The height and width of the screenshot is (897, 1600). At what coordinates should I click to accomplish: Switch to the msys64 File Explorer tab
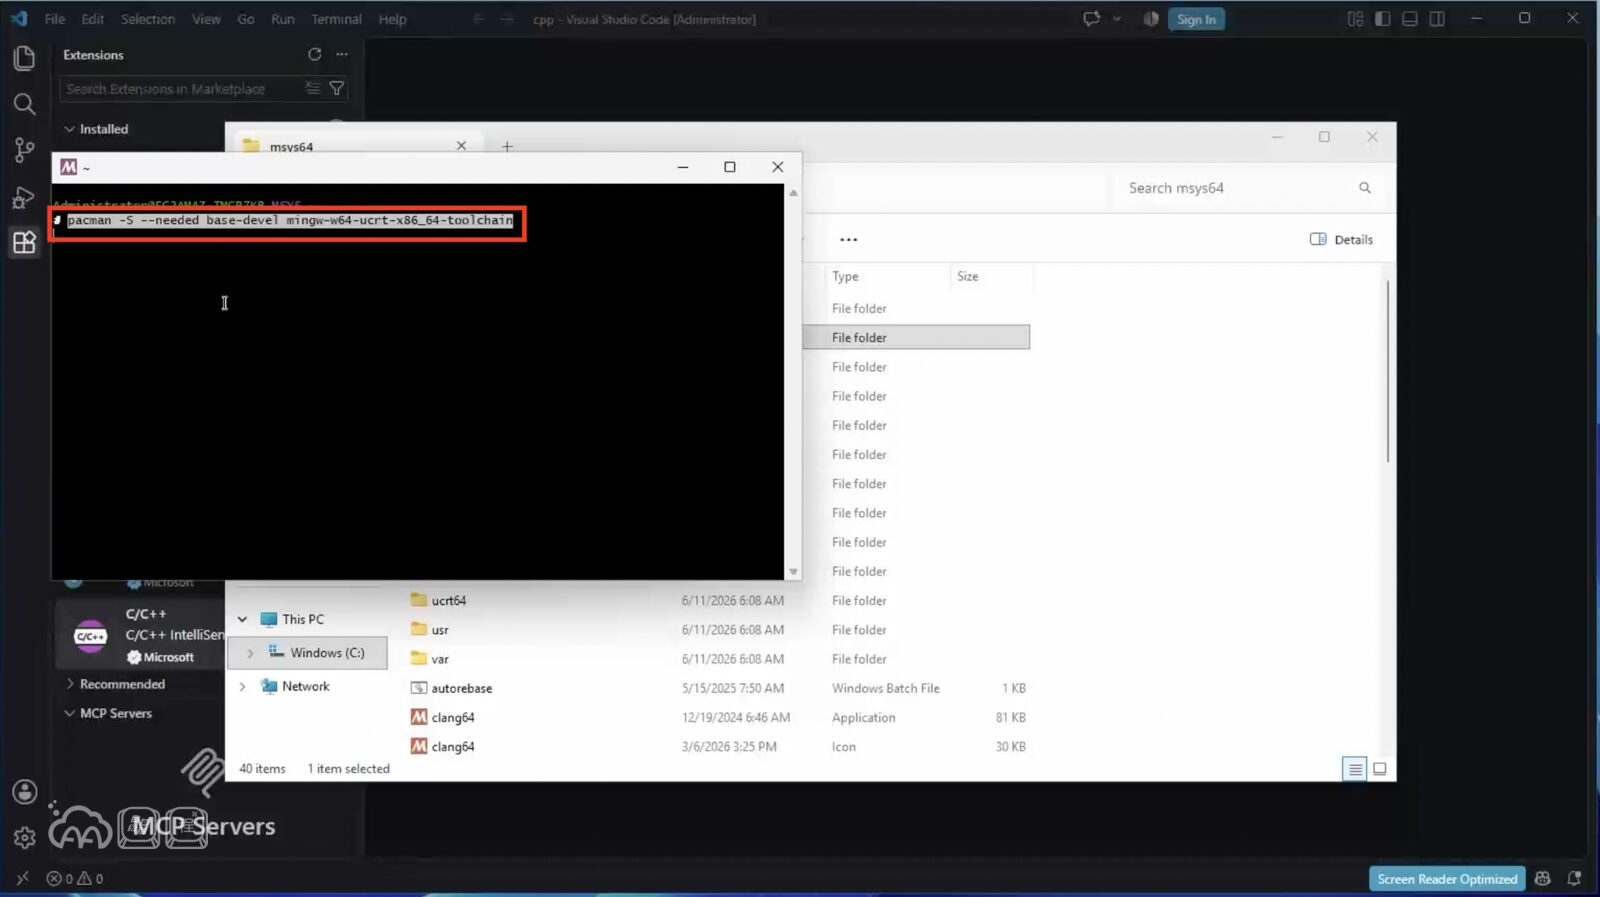[x=355, y=146]
